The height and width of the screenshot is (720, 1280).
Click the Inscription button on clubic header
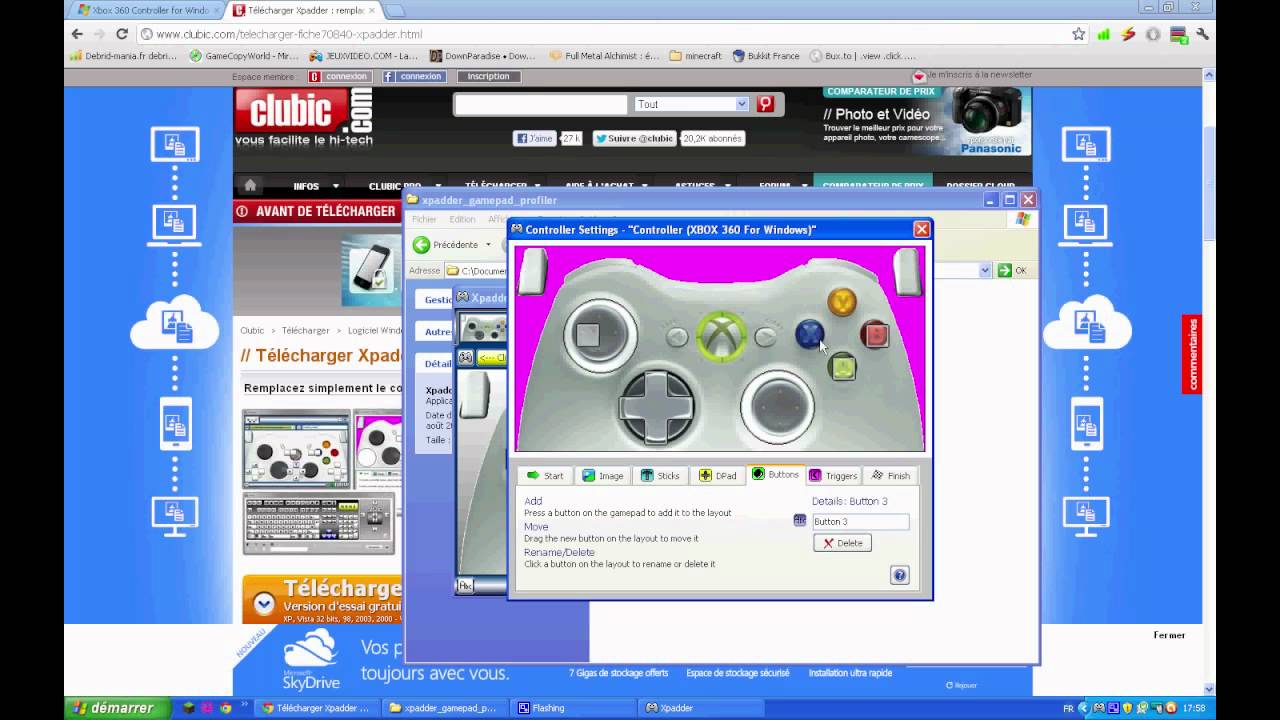489,76
